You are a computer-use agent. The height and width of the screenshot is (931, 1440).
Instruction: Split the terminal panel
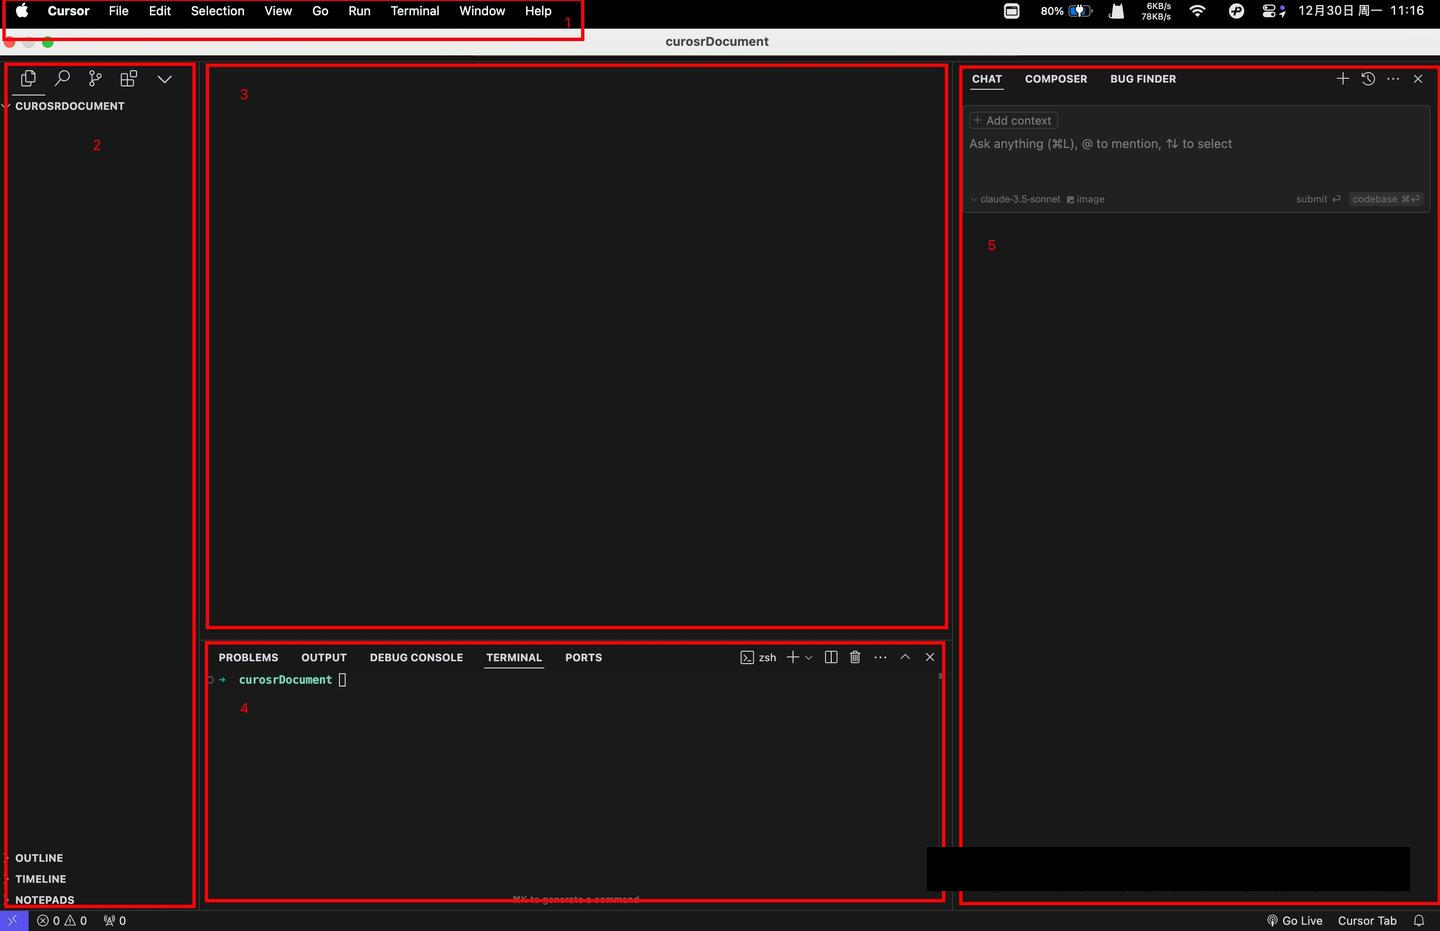(x=831, y=657)
